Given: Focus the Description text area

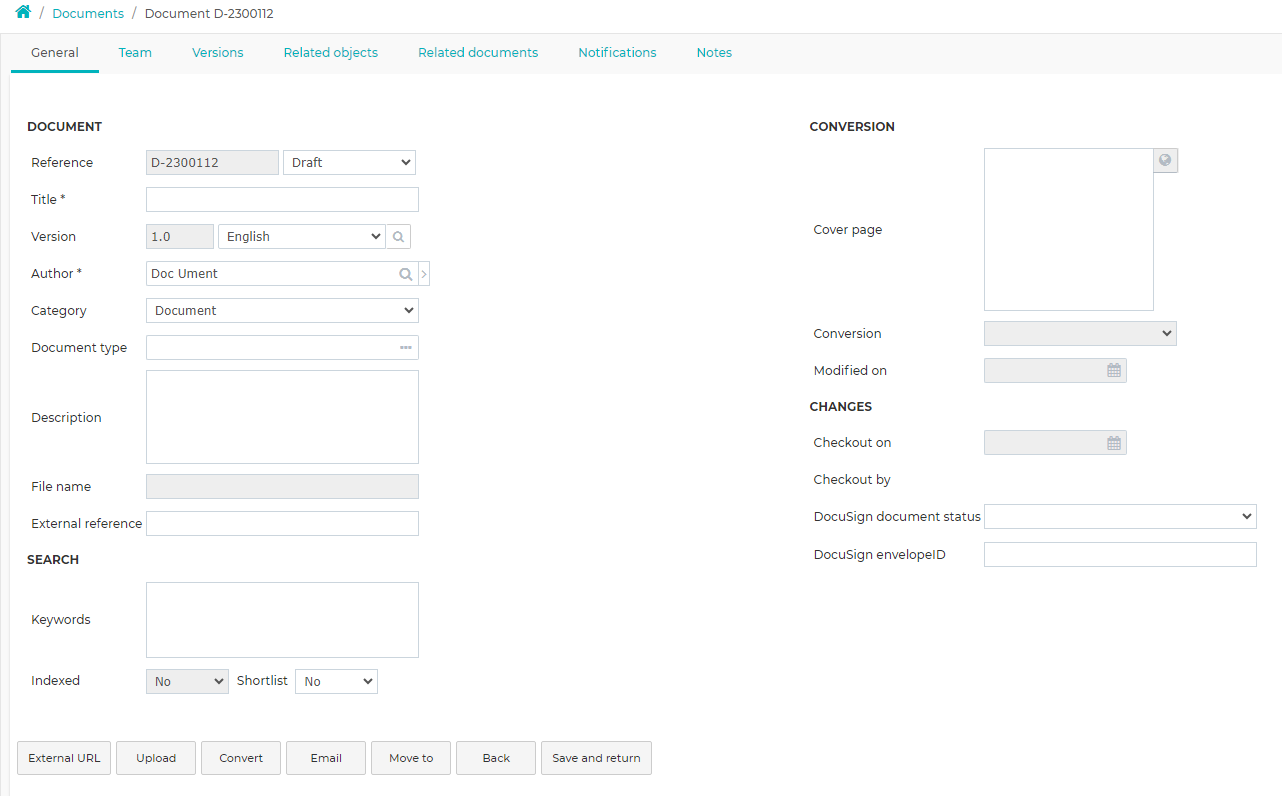Looking at the screenshot, I should [282, 417].
